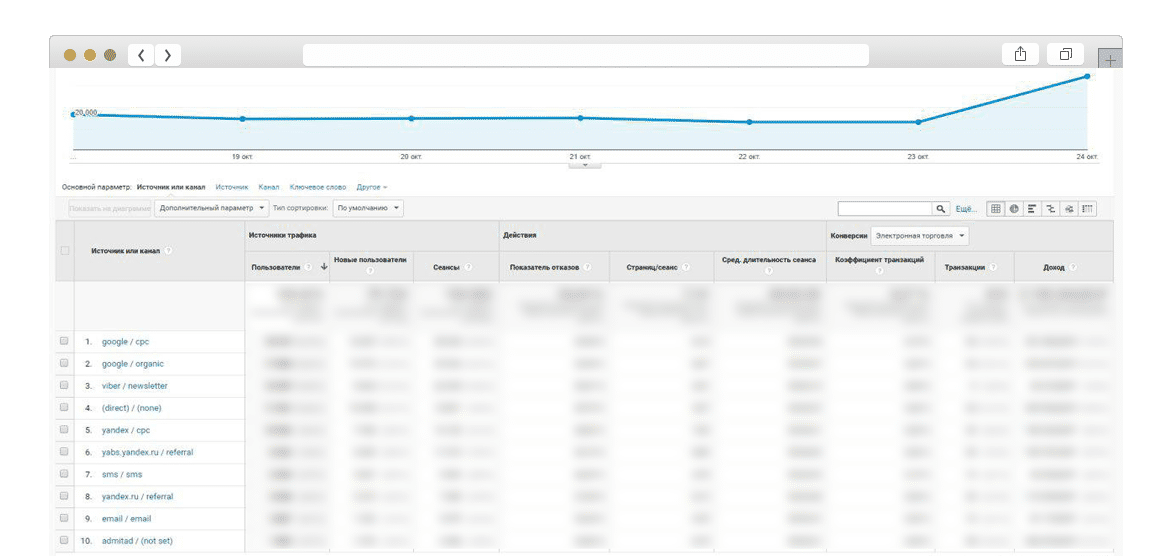1172x556 pixels.
Task: Select the Ключевое слово primary dimension
Action: 317,187
